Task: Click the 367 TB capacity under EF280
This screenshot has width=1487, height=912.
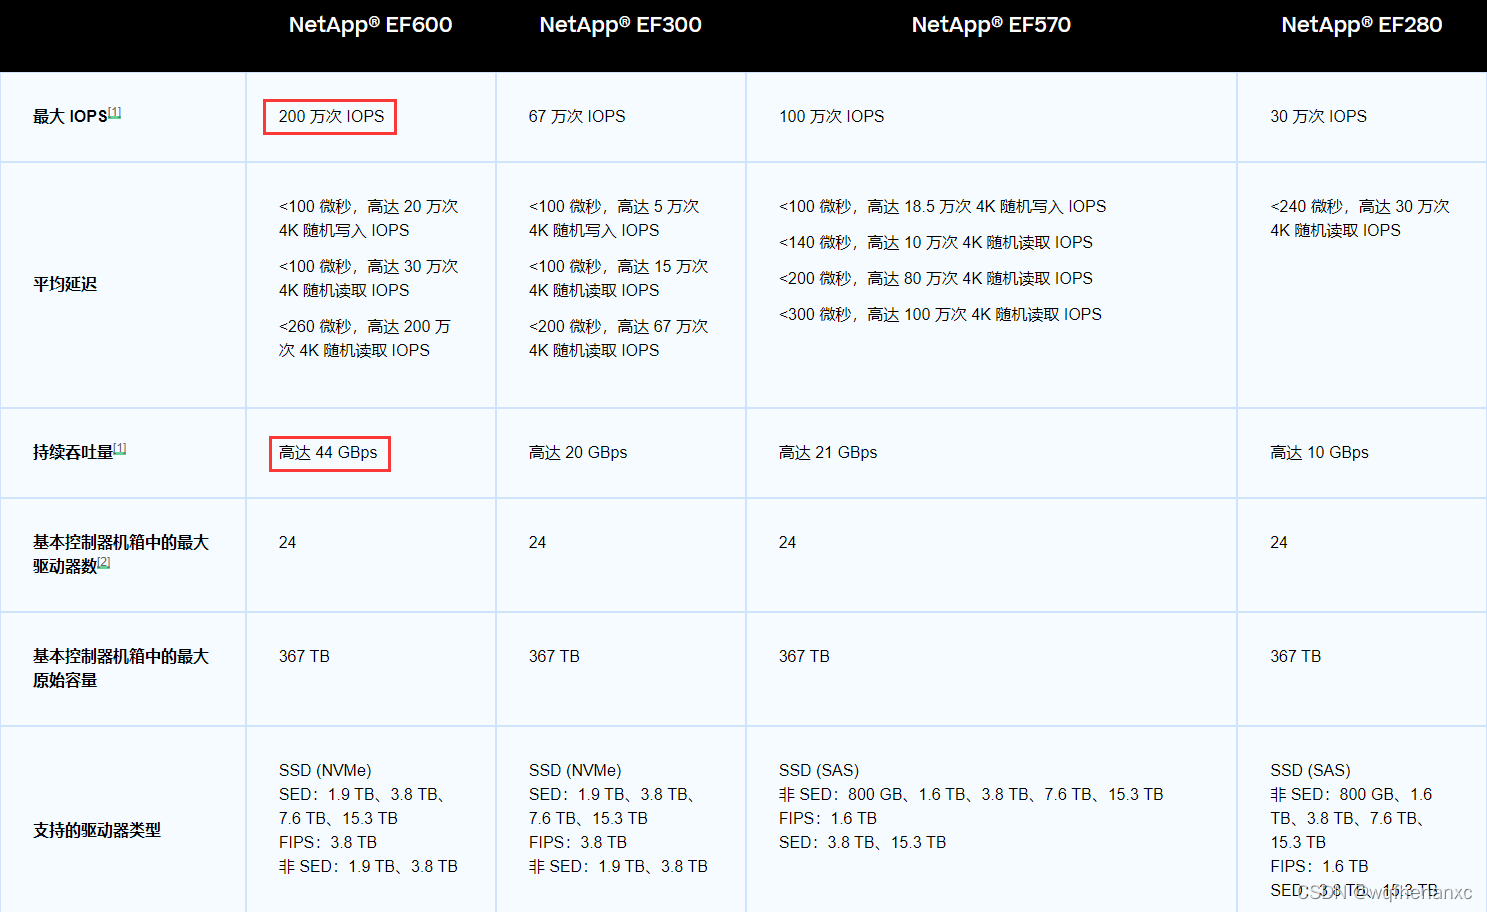Action: tap(1296, 657)
